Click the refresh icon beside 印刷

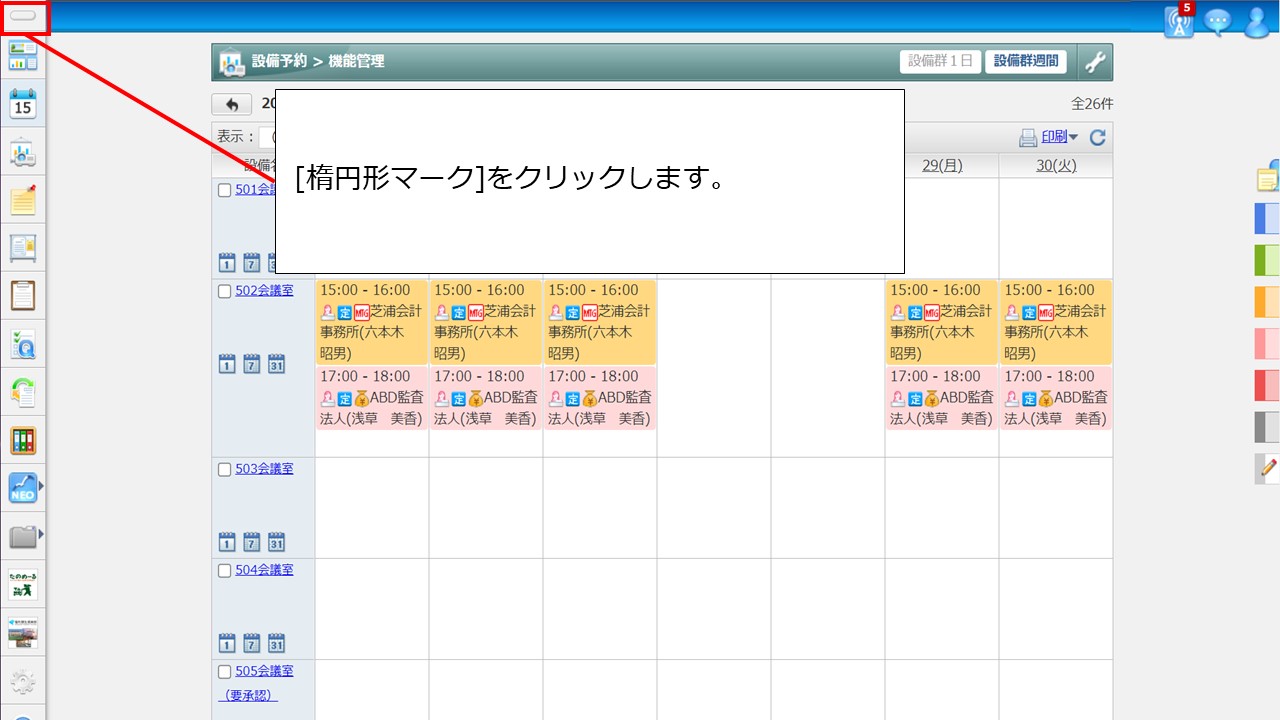tap(1097, 138)
